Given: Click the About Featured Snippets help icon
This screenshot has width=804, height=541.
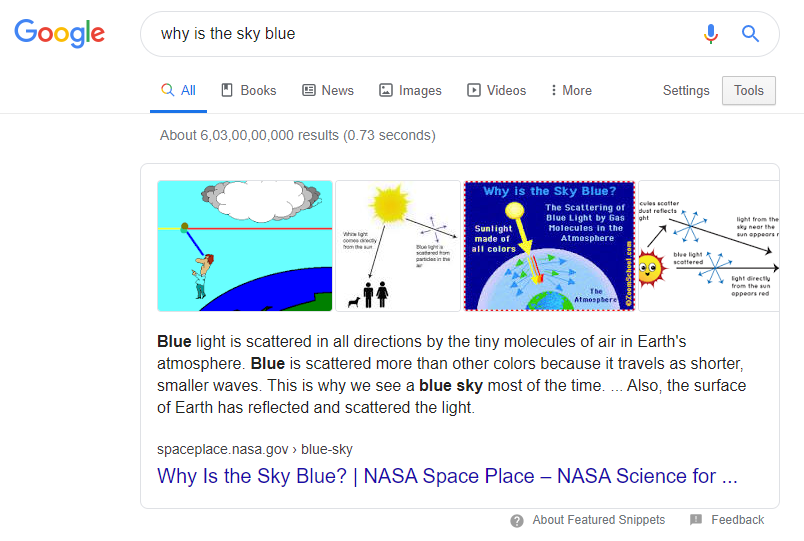Looking at the screenshot, I should (517, 520).
